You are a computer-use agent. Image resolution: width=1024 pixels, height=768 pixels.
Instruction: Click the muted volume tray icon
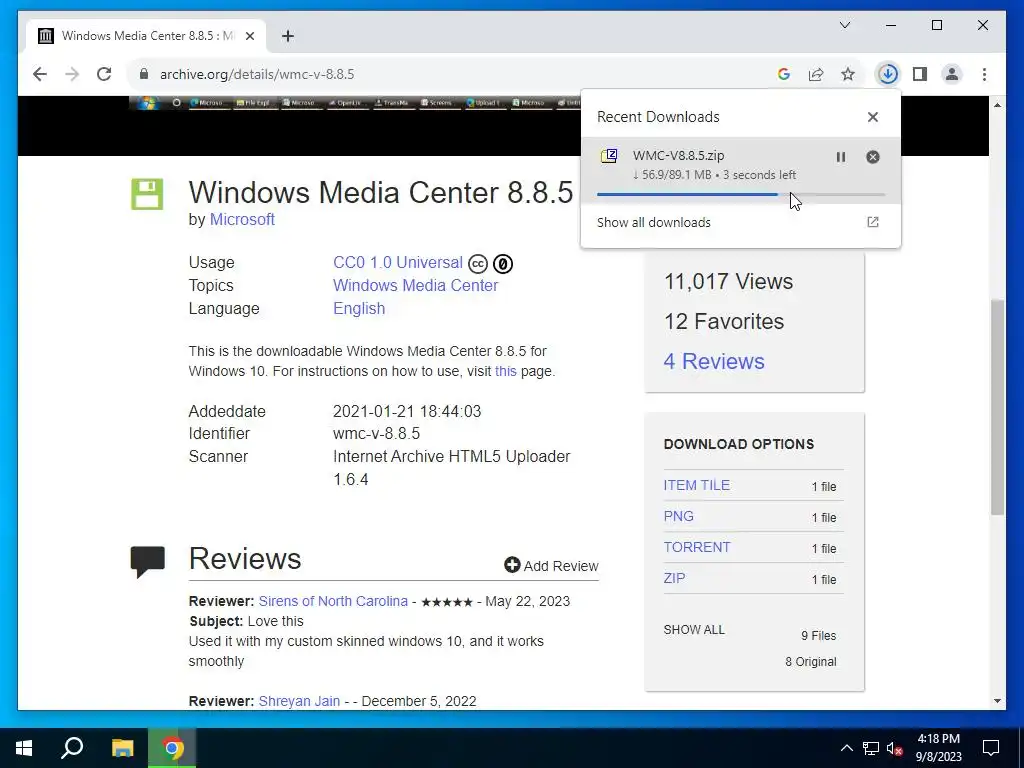click(x=895, y=748)
